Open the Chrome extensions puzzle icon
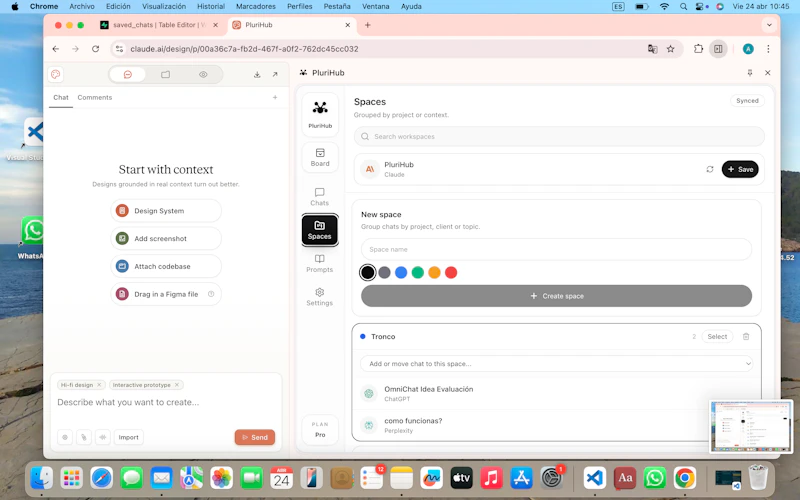 pyautogui.click(x=698, y=49)
